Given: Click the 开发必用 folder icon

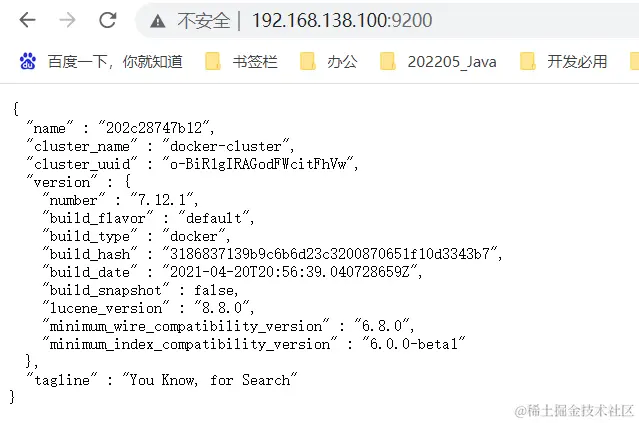Looking at the screenshot, I should click(527, 62).
